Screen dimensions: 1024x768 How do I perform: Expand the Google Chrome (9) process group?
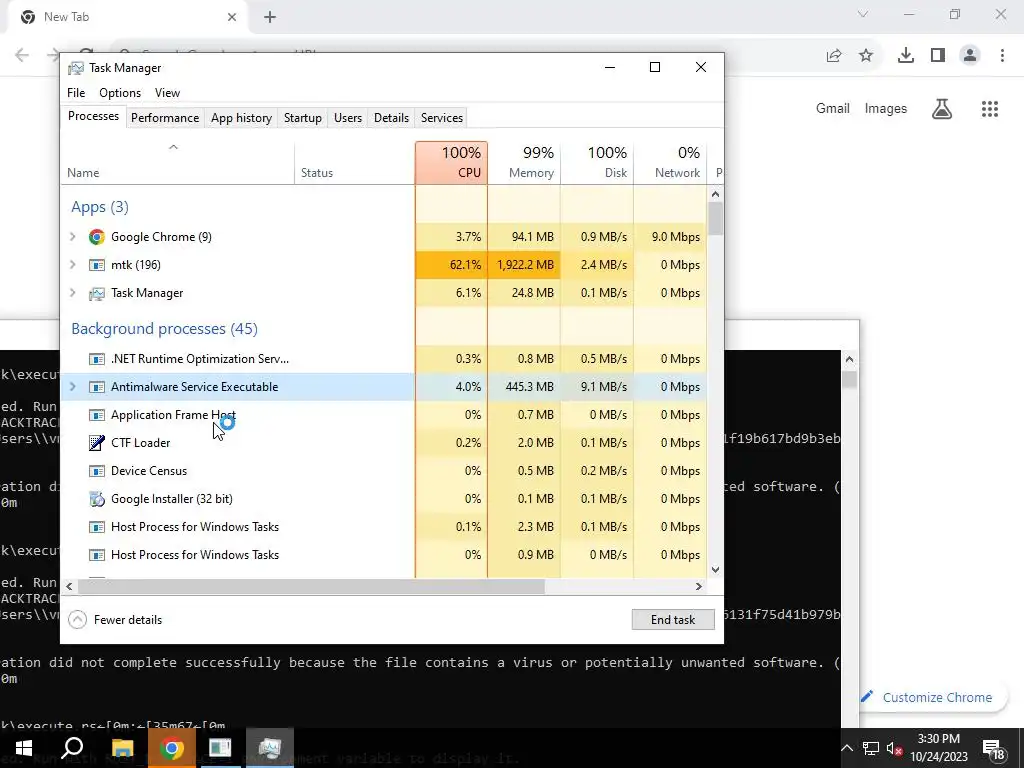(x=72, y=237)
